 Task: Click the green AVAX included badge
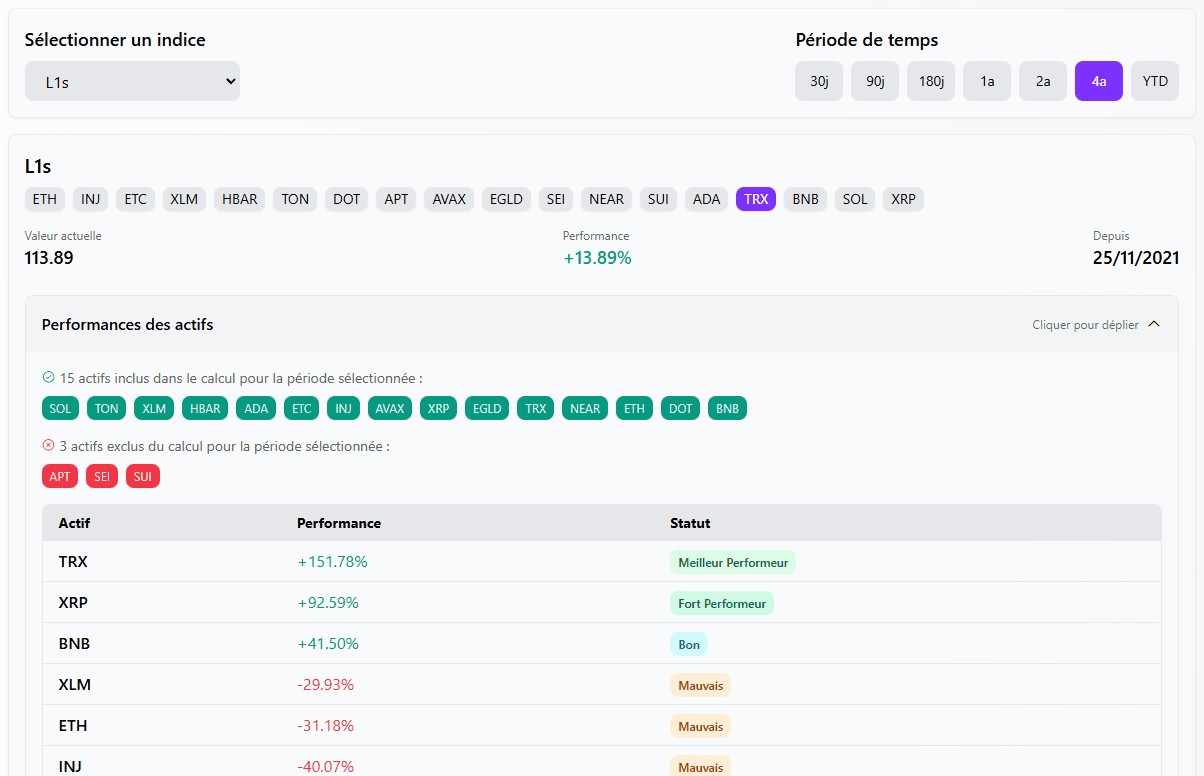[390, 408]
